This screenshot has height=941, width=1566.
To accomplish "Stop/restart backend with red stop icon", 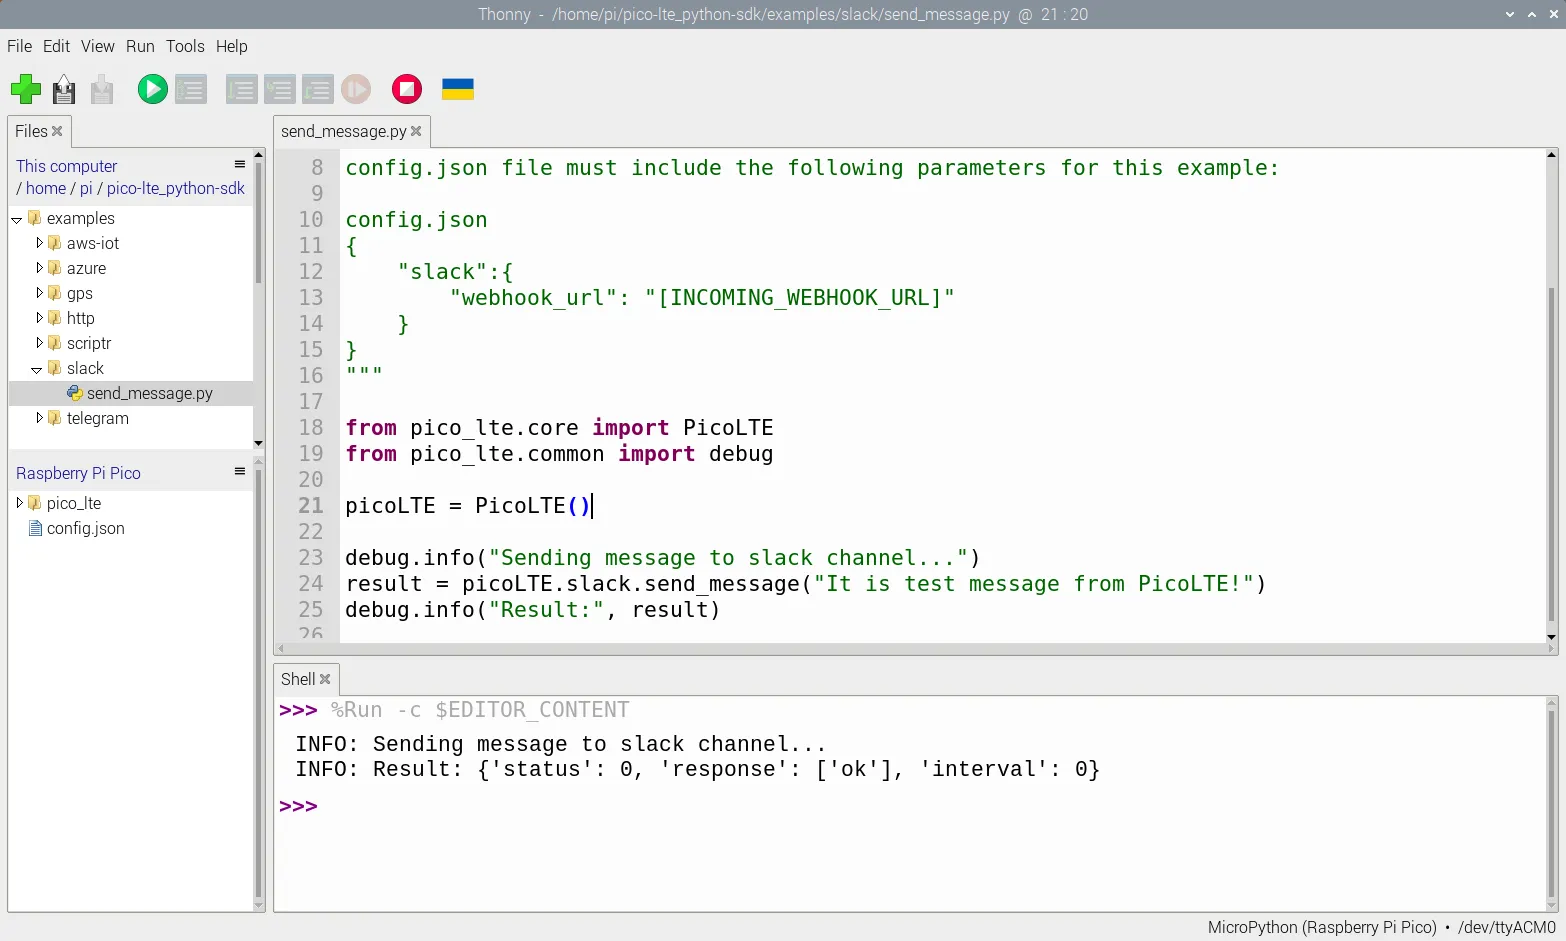I will (x=406, y=89).
